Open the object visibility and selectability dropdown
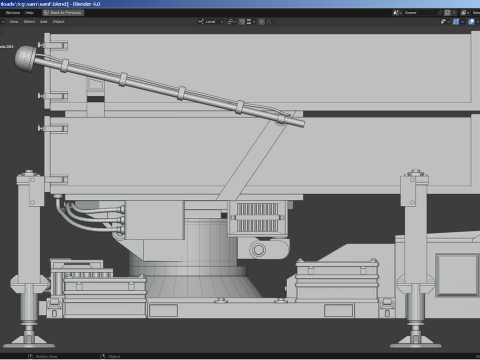Screen dimensions: 480x360 [445, 22]
